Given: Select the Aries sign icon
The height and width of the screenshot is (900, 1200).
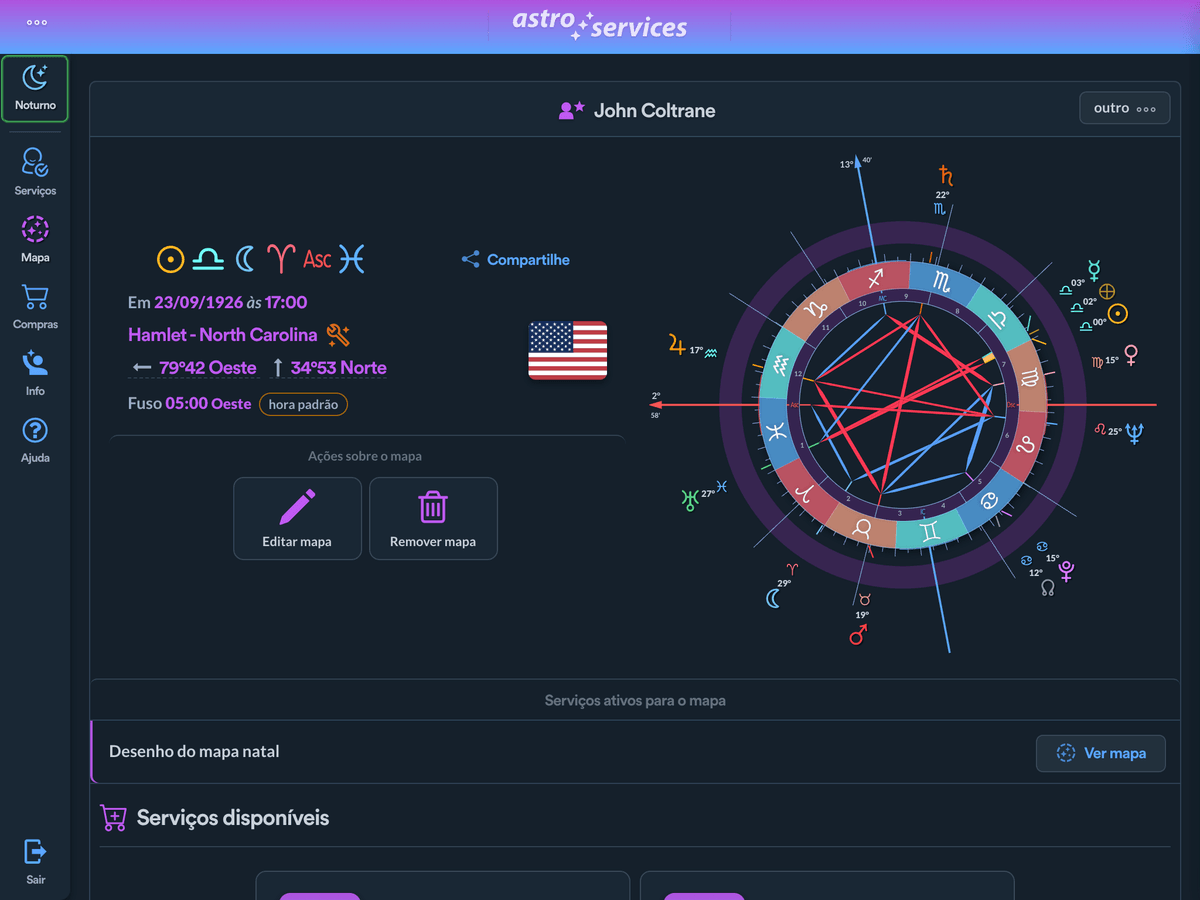Looking at the screenshot, I should pos(281,258).
